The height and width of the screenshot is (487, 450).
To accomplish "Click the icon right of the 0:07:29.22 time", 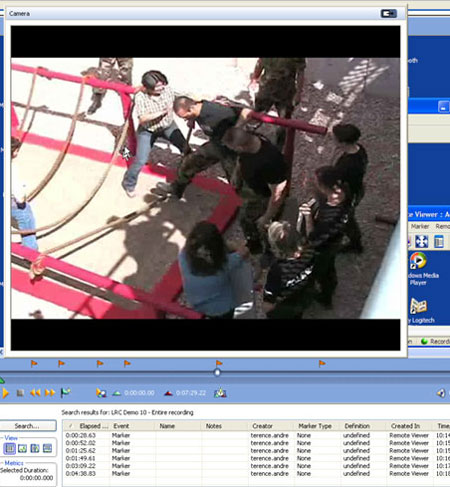I will [x=220, y=393].
